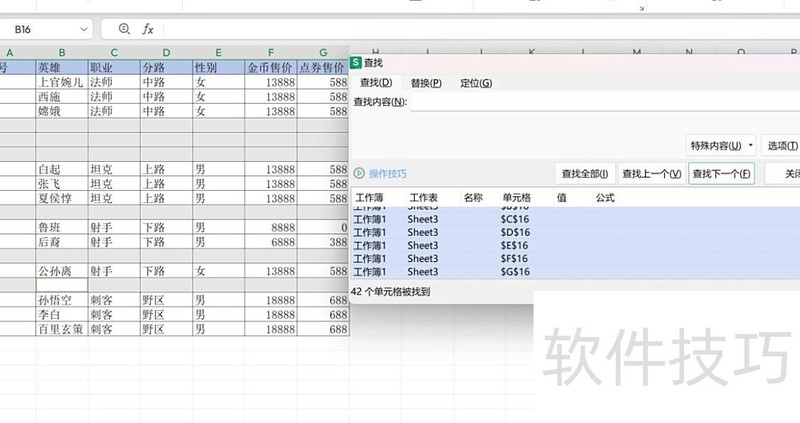Click the 公式 results column header

pyautogui.click(x=605, y=198)
